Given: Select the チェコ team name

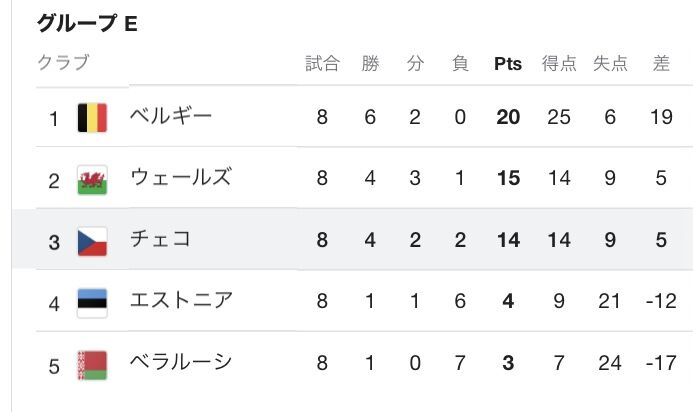Looking at the screenshot, I should [x=160, y=239].
